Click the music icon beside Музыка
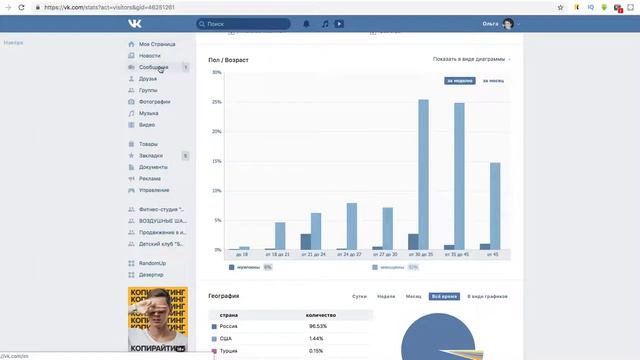 131,113
